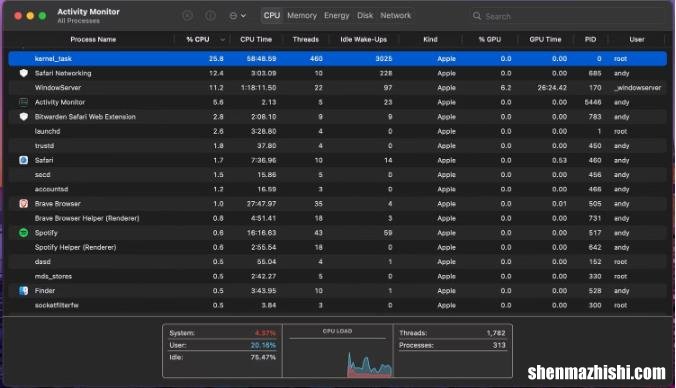Sort by PID column header
676x388 pixels.
590,39
